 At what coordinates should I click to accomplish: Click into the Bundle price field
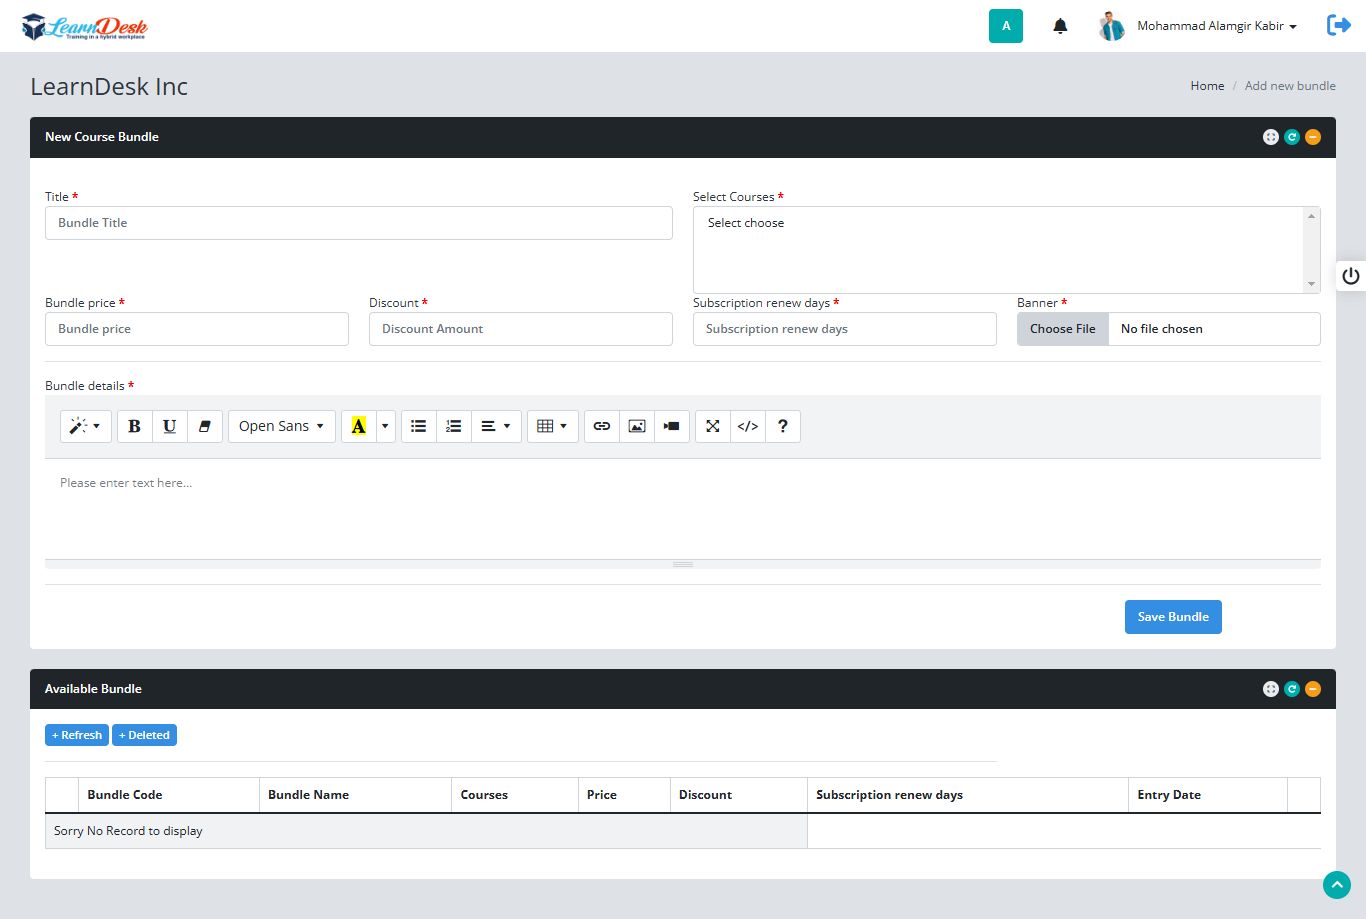pyautogui.click(x=197, y=329)
